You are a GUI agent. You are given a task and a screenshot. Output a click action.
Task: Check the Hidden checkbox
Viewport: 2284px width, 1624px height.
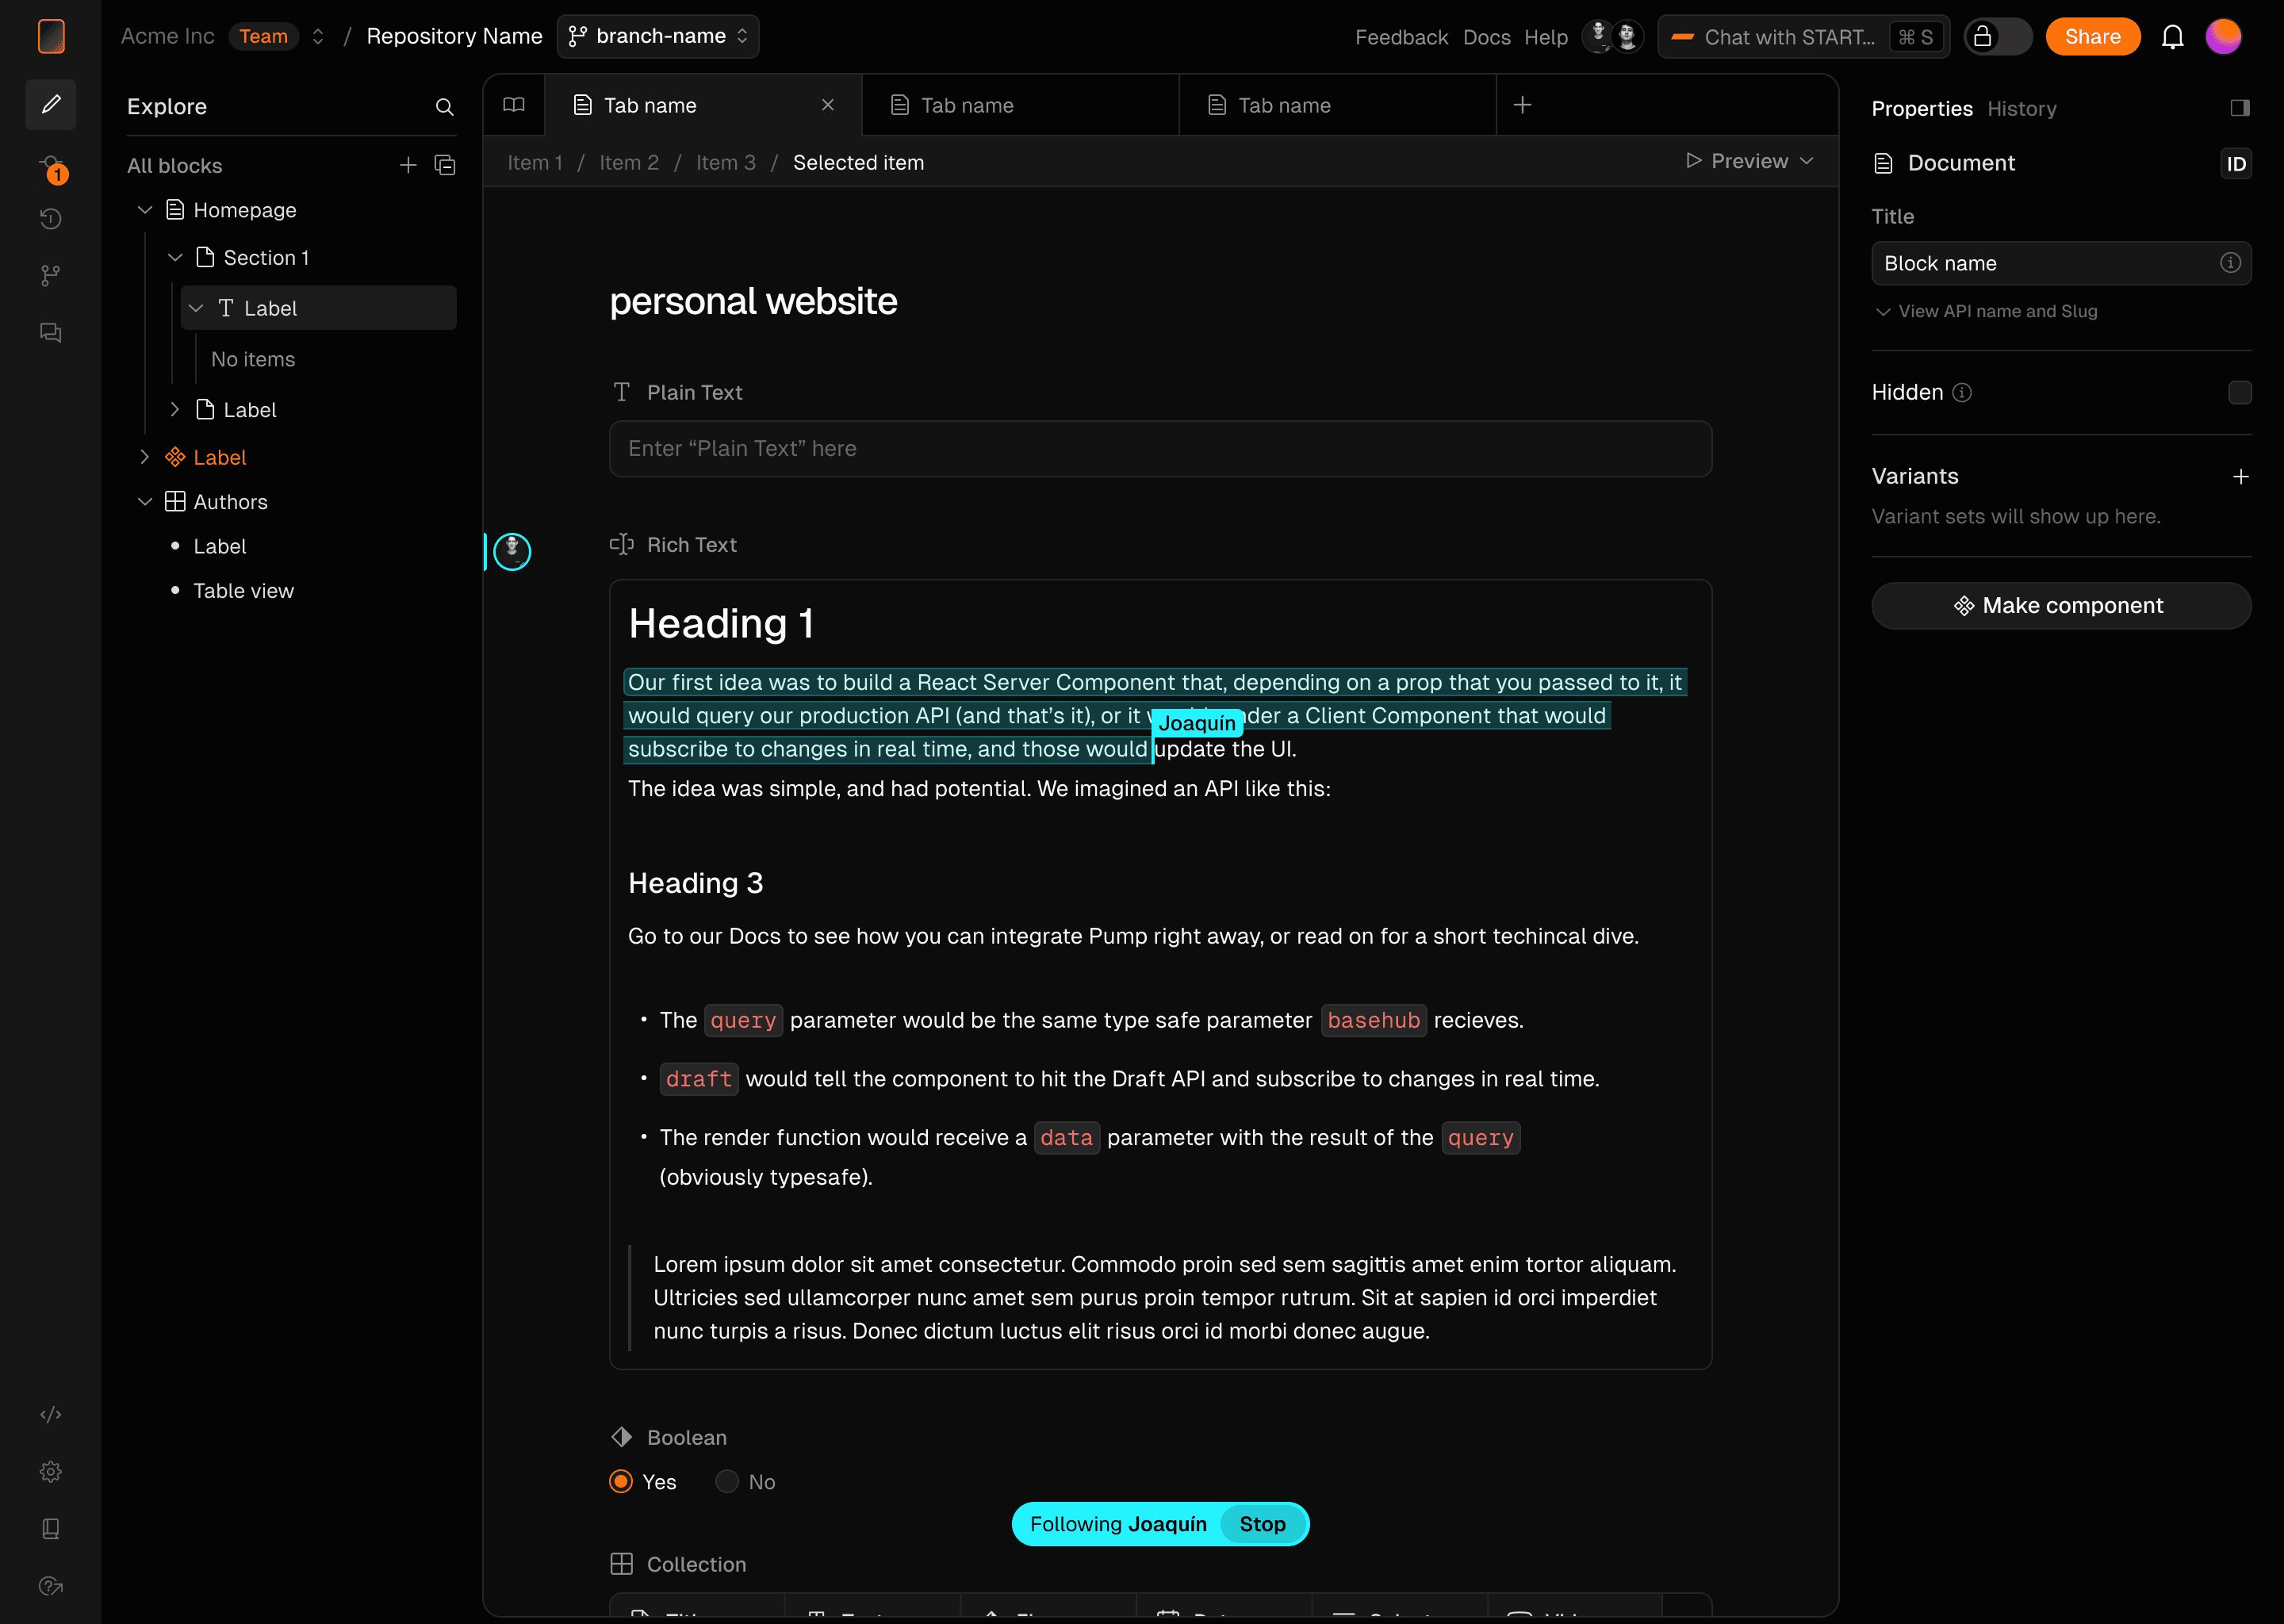pos(2240,392)
